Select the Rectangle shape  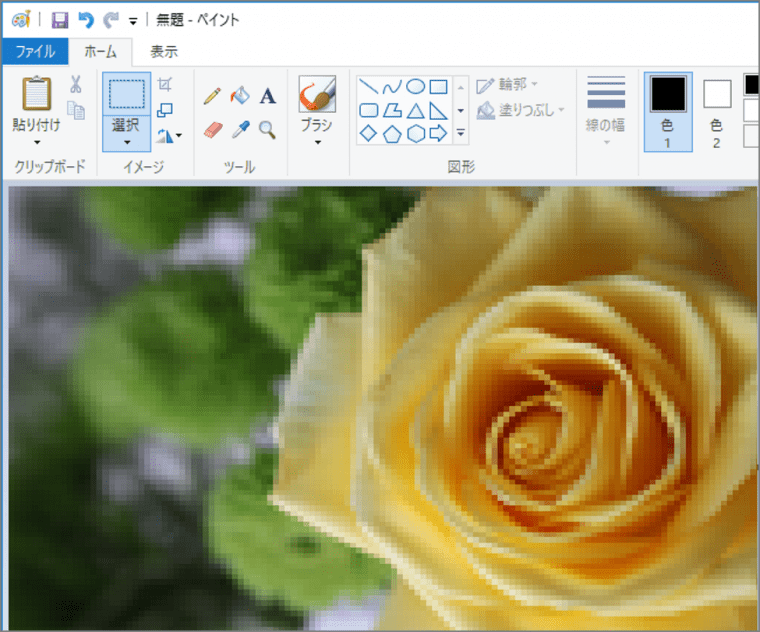[x=438, y=87]
